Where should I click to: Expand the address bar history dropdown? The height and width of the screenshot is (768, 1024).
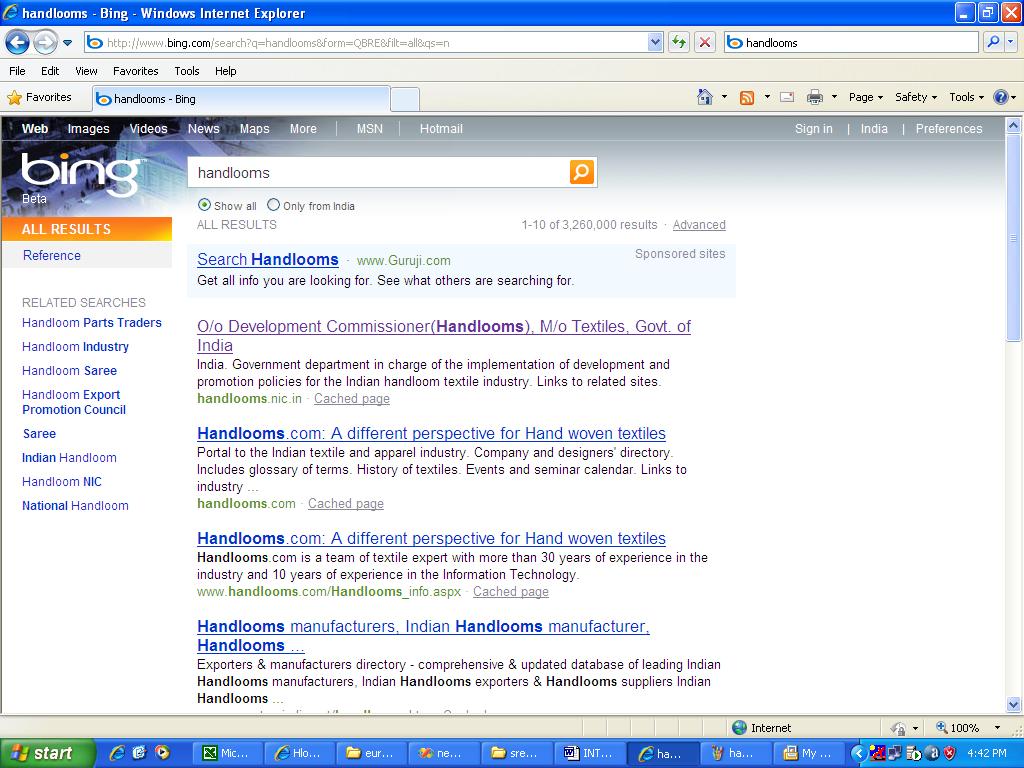point(655,43)
